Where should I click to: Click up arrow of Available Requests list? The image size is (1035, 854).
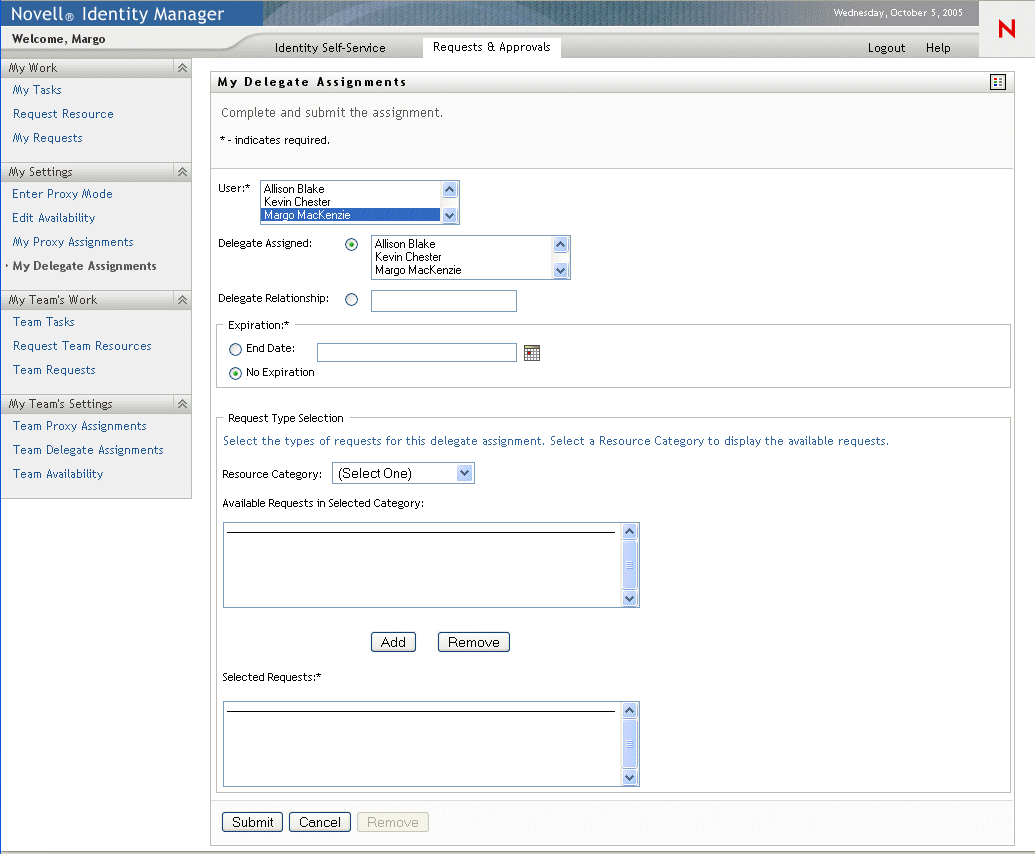coord(630,531)
